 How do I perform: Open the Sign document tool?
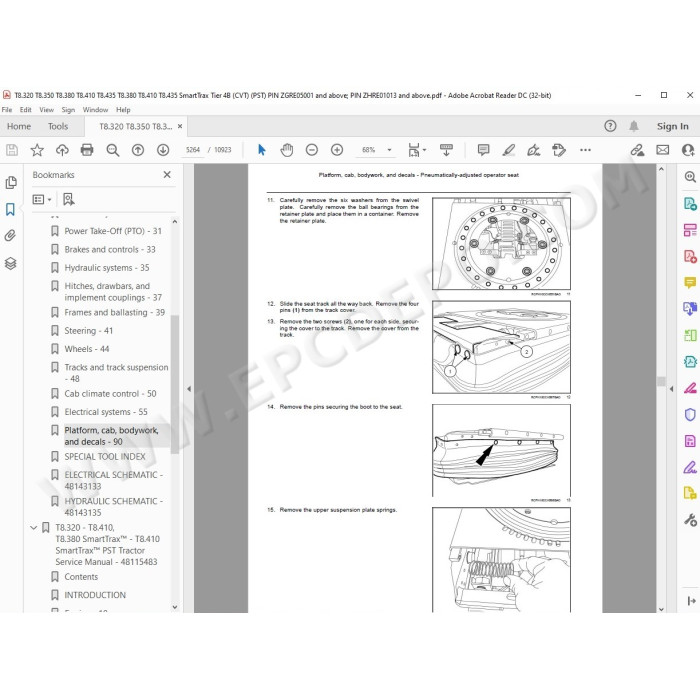pyautogui.click(x=533, y=150)
